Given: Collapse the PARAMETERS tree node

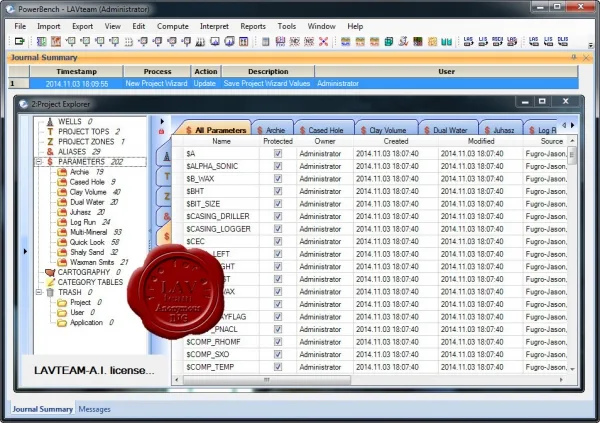Looking at the screenshot, I should point(39,162).
